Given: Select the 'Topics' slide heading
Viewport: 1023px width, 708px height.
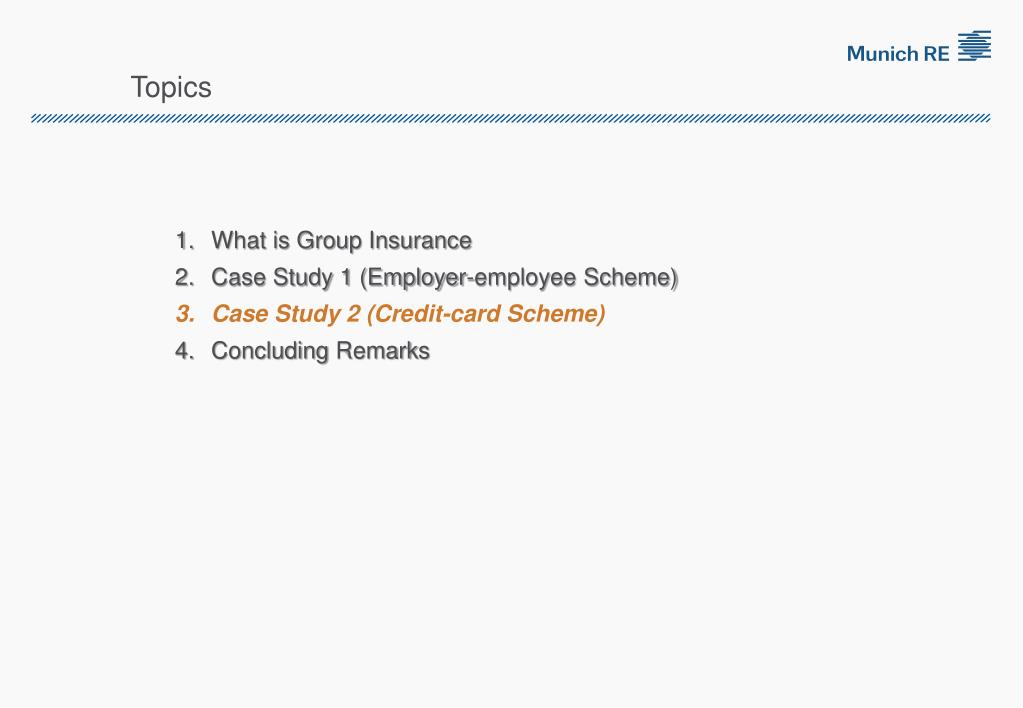Looking at the screenshot, I should tap(171, 88).
